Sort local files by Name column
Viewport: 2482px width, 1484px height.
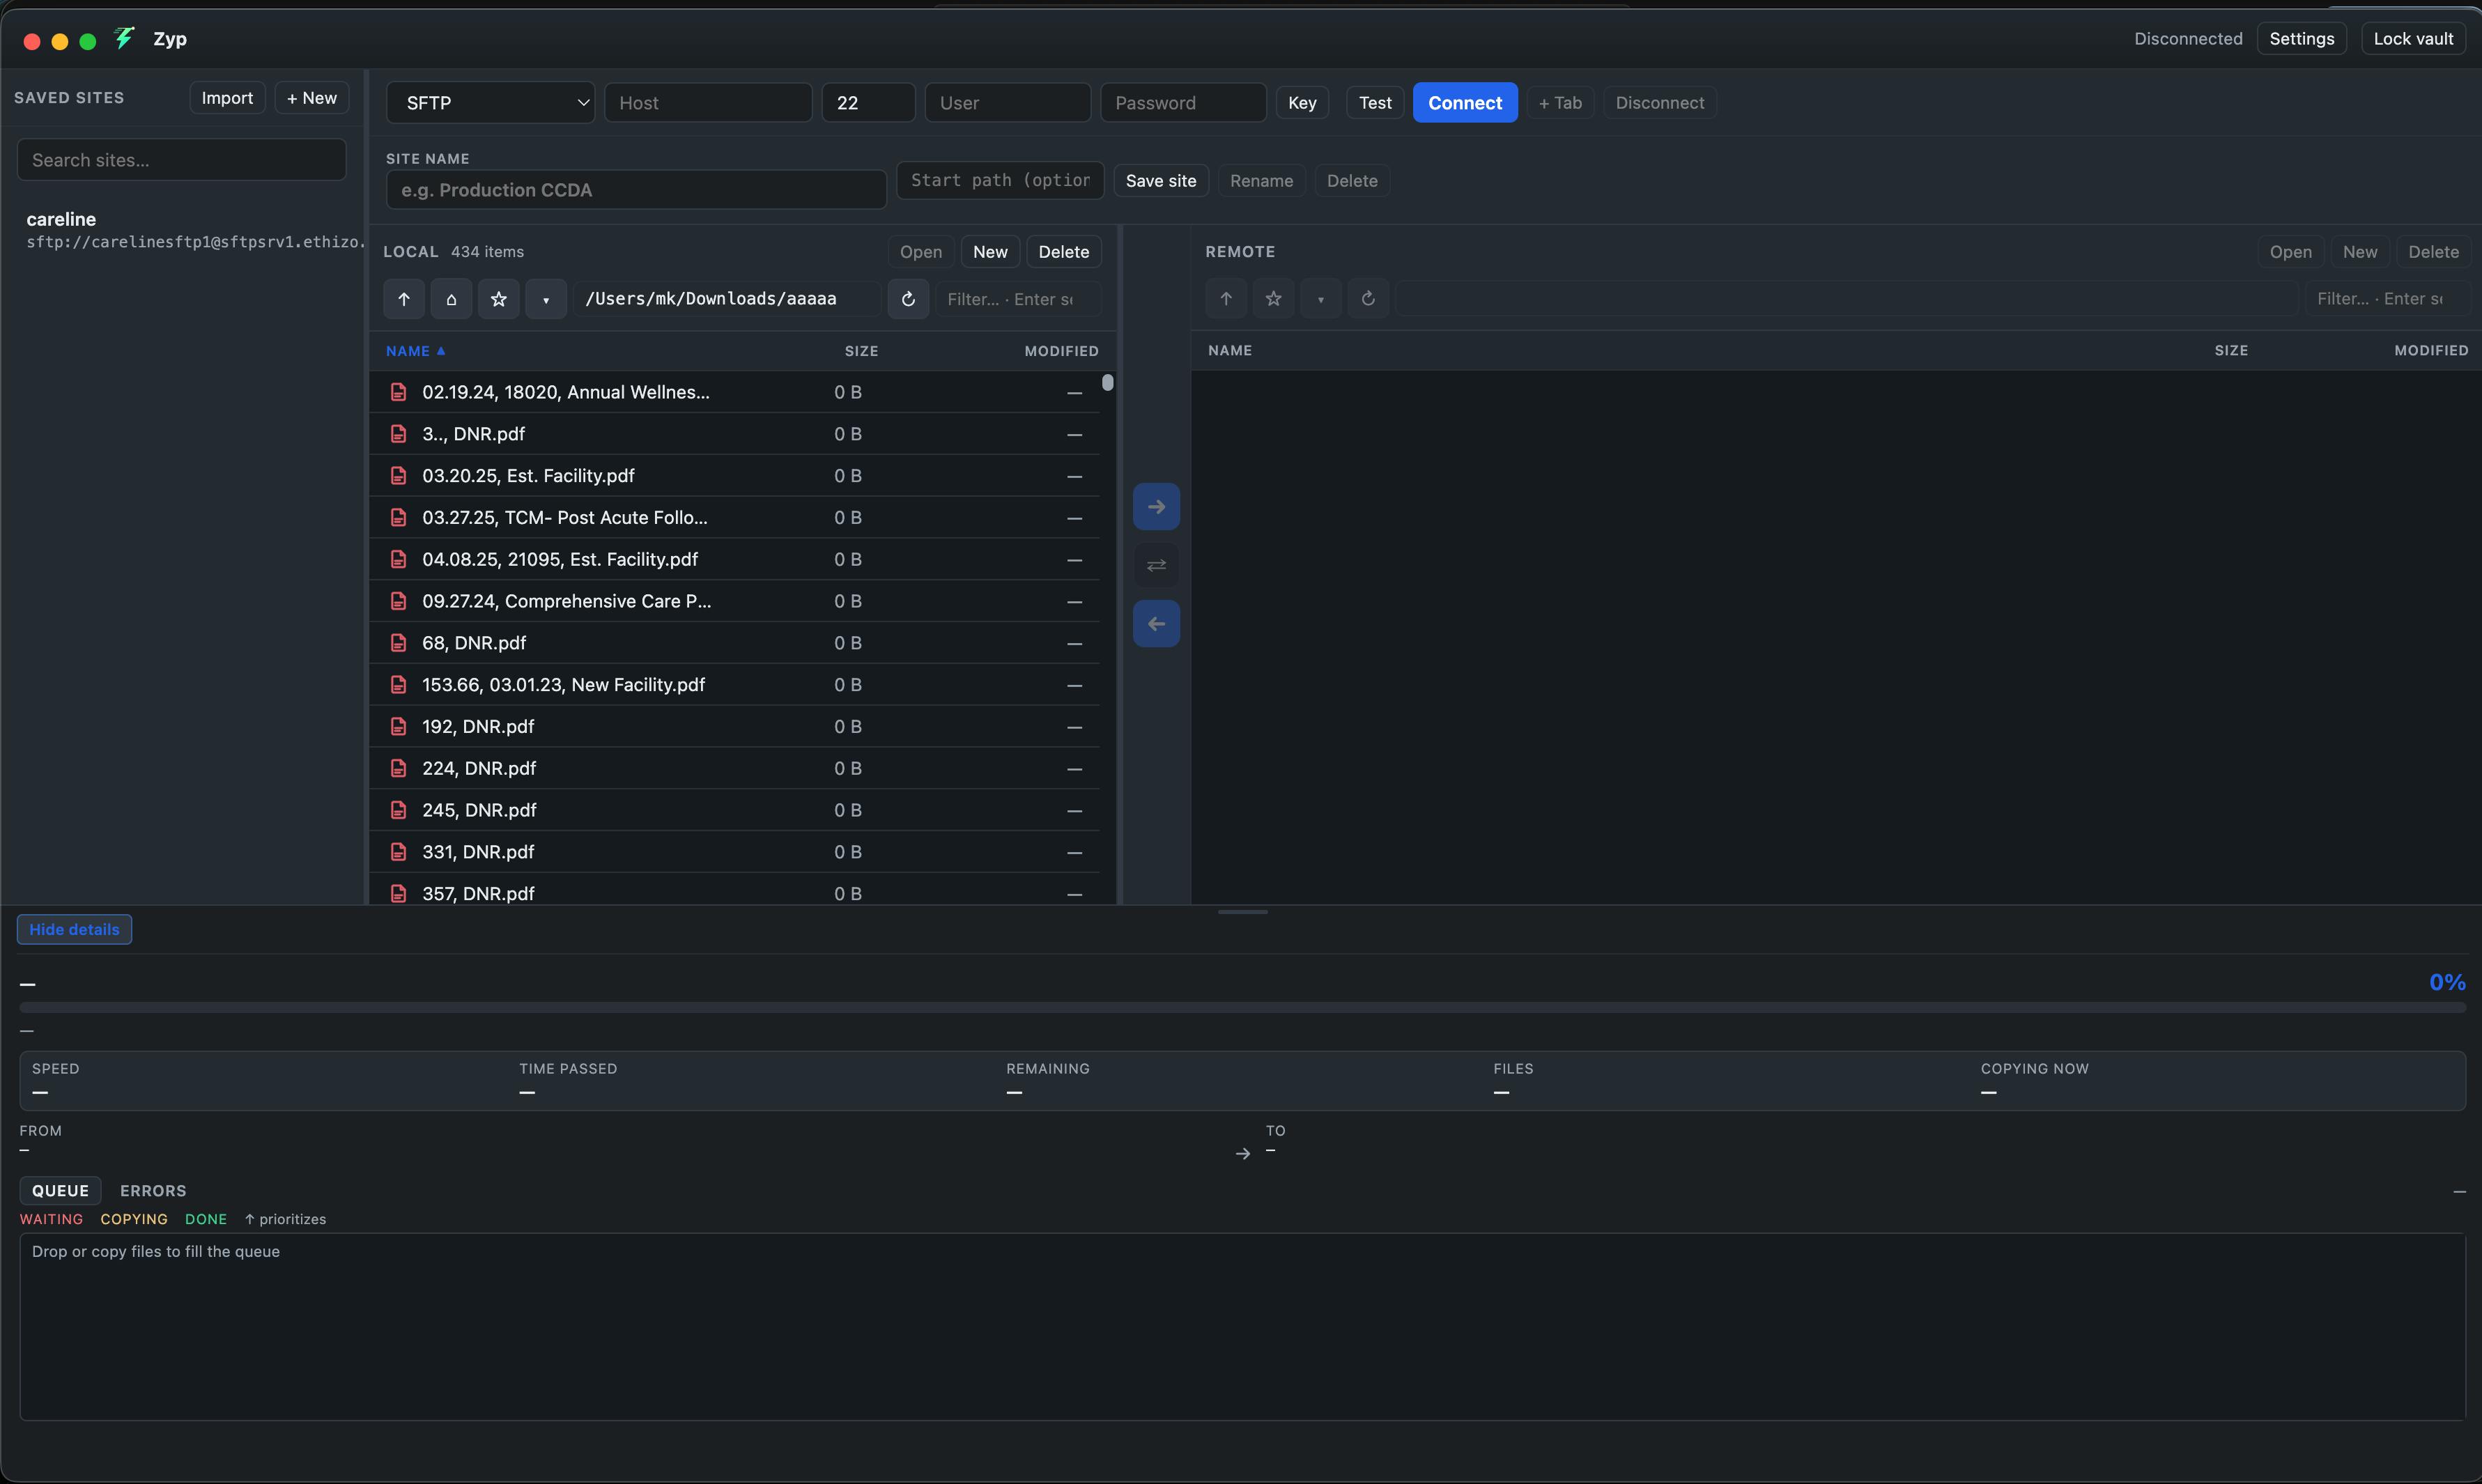tap(415, 351)
